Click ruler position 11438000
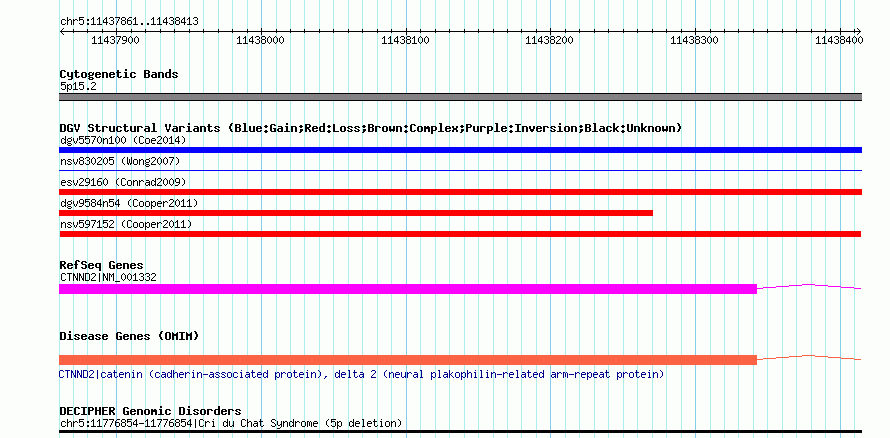 [261, 40]
